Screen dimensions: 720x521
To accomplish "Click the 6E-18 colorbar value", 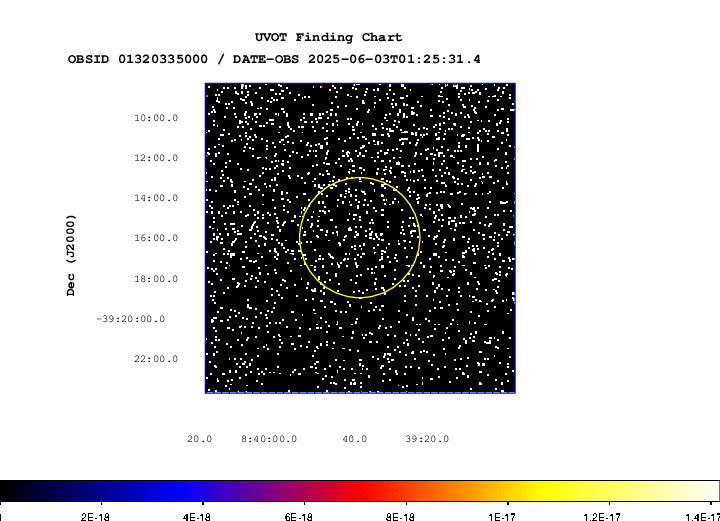I will click(x=298, y=517).
